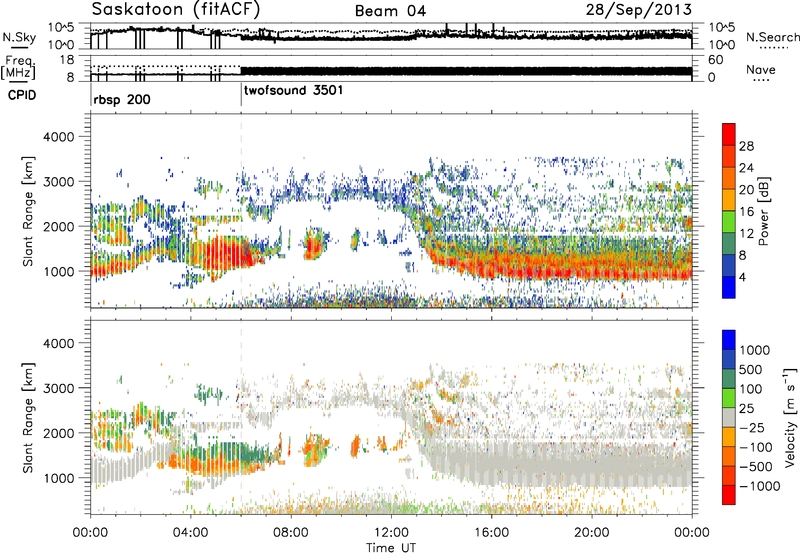Click the "4" tick on Power color bar
This screenshot has width=800, height=554.
click(x=742, y=277)
